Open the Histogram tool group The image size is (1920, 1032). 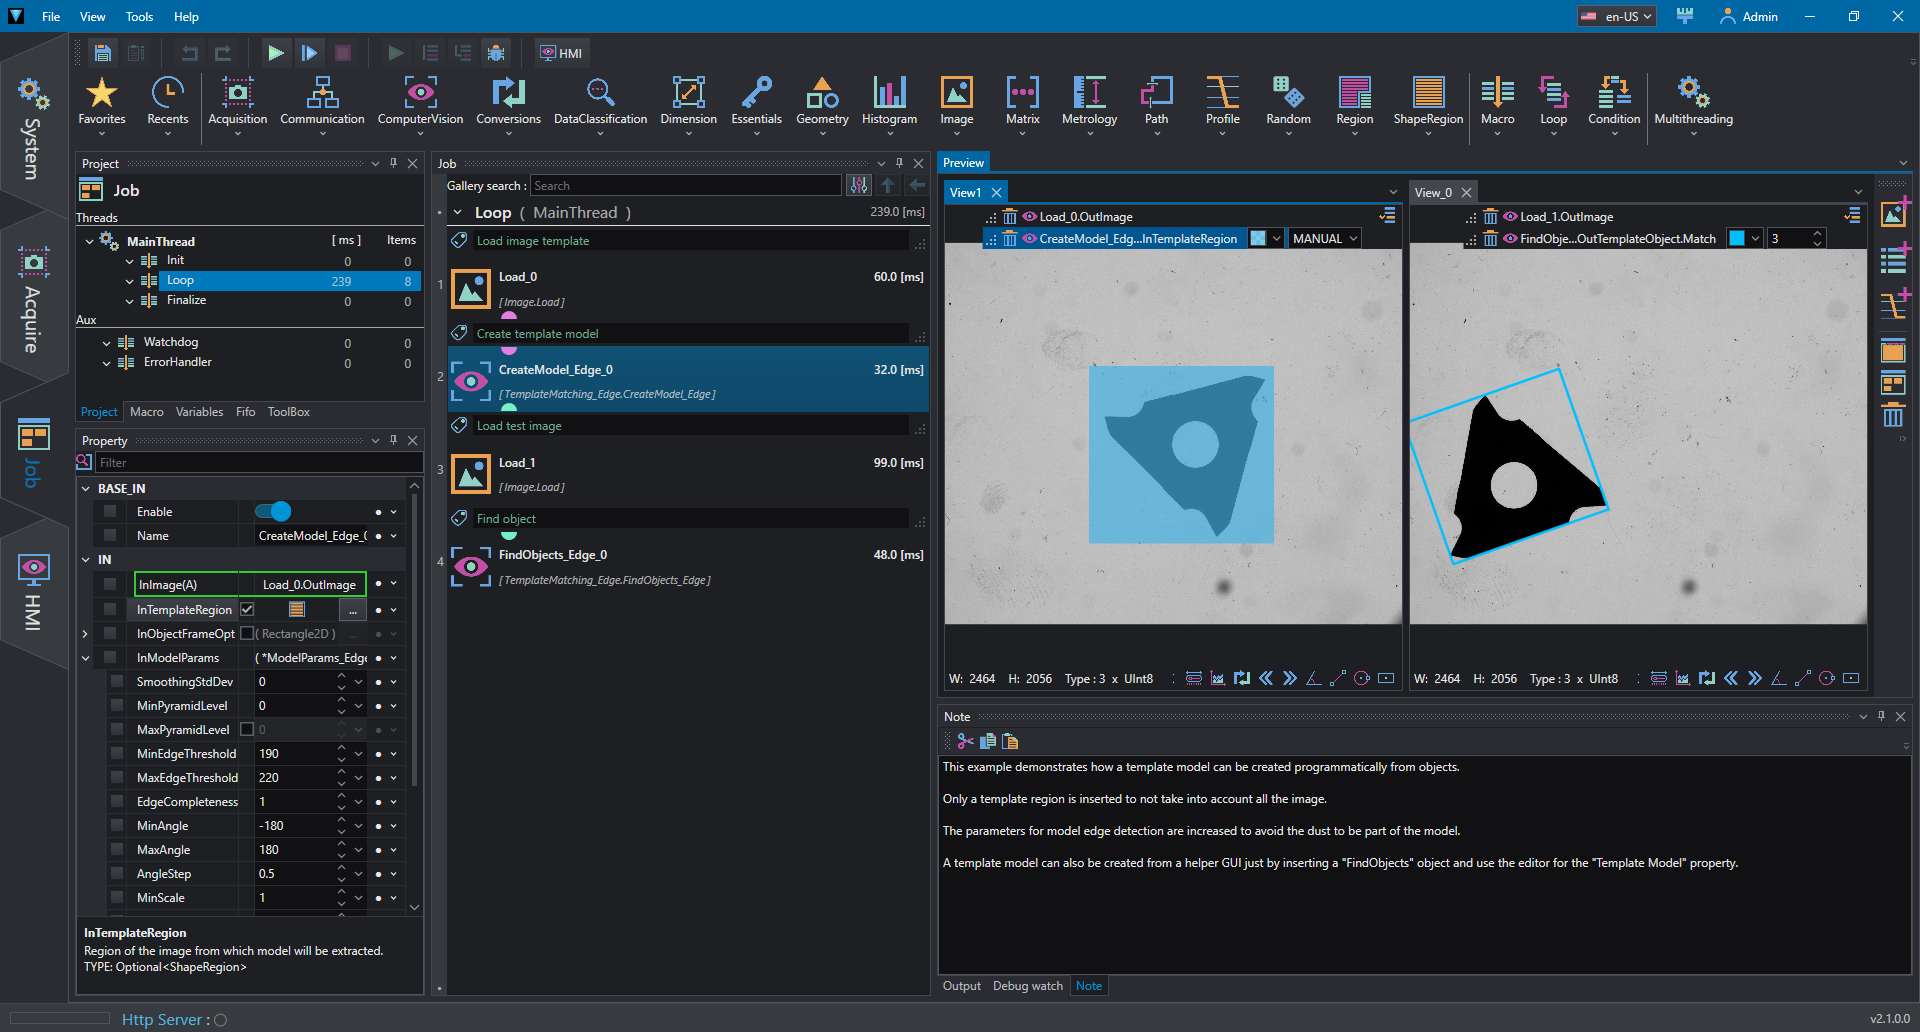coord(889,102)
